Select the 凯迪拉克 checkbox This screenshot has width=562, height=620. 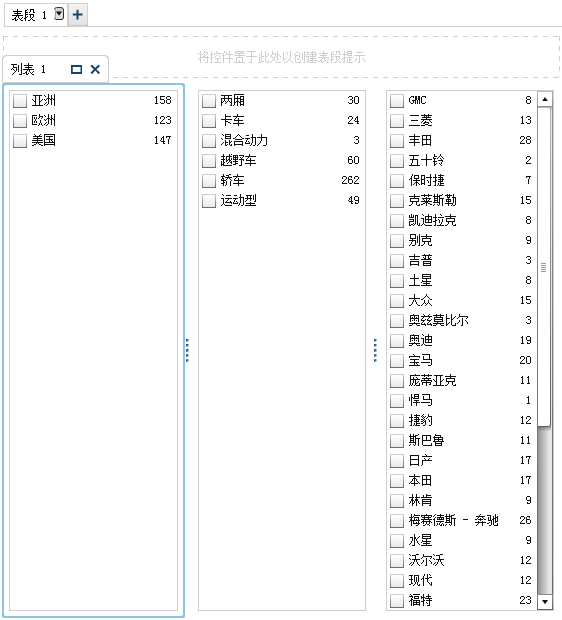click(x=397, y=221)
